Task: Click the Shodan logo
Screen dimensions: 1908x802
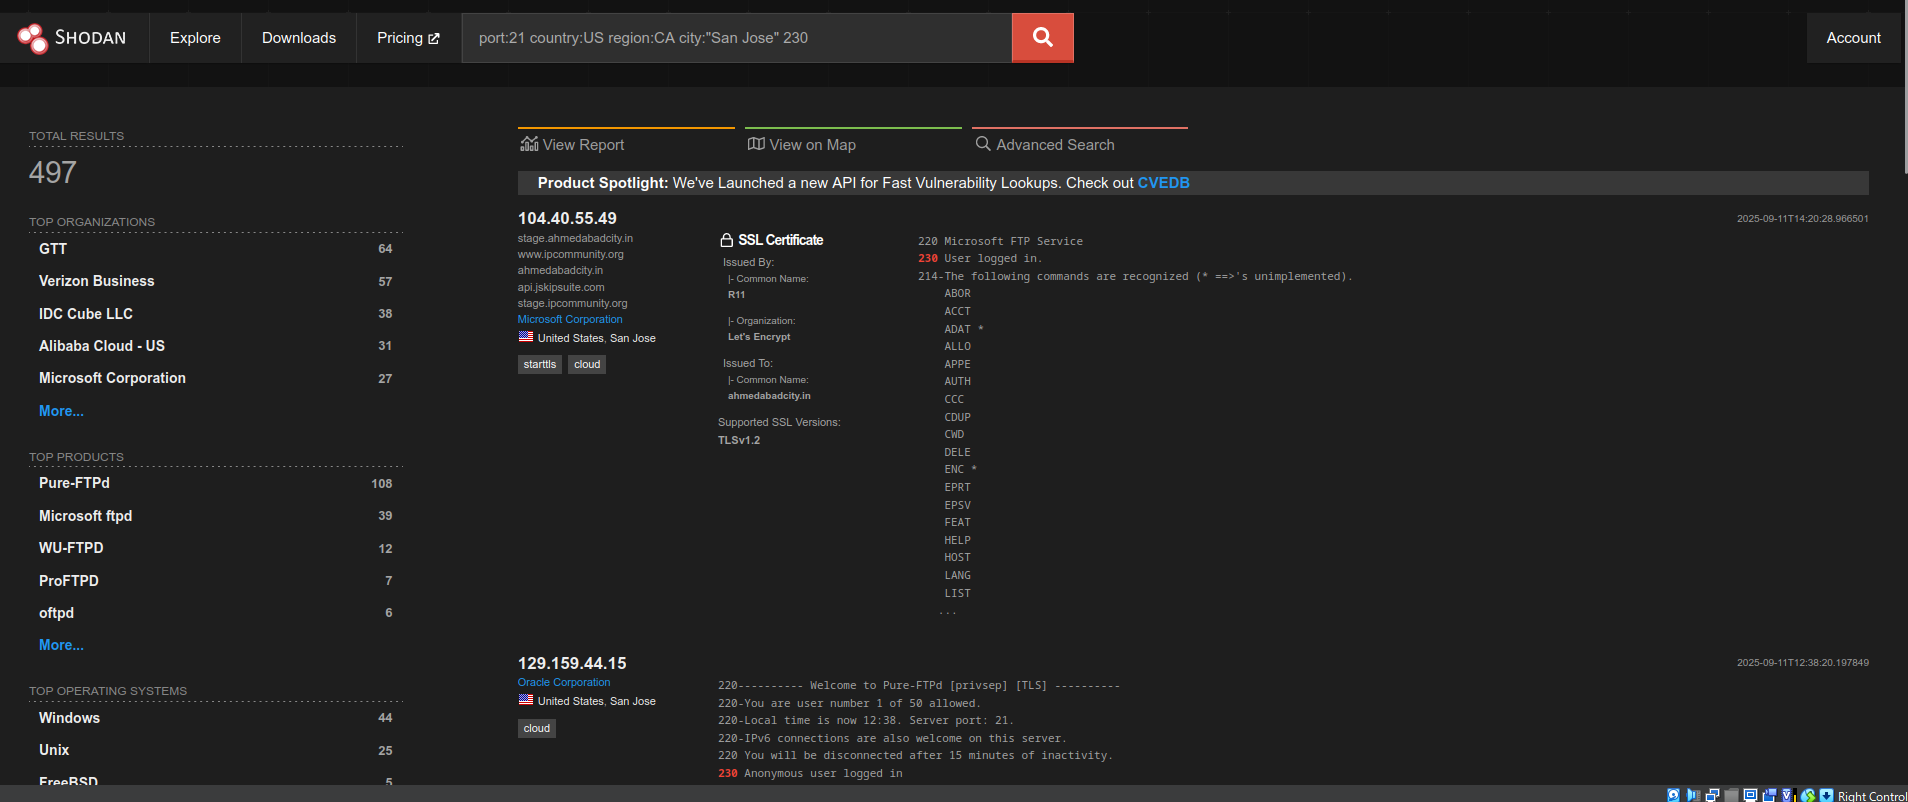Action: pos(72,38)
